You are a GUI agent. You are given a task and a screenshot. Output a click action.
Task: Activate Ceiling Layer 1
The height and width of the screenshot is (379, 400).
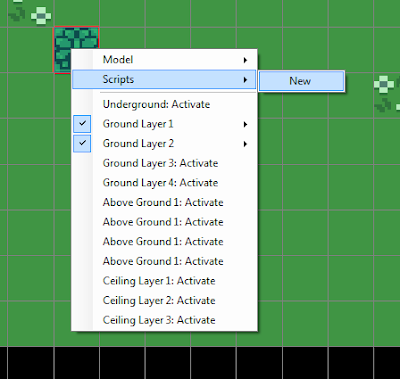[164, 281]
